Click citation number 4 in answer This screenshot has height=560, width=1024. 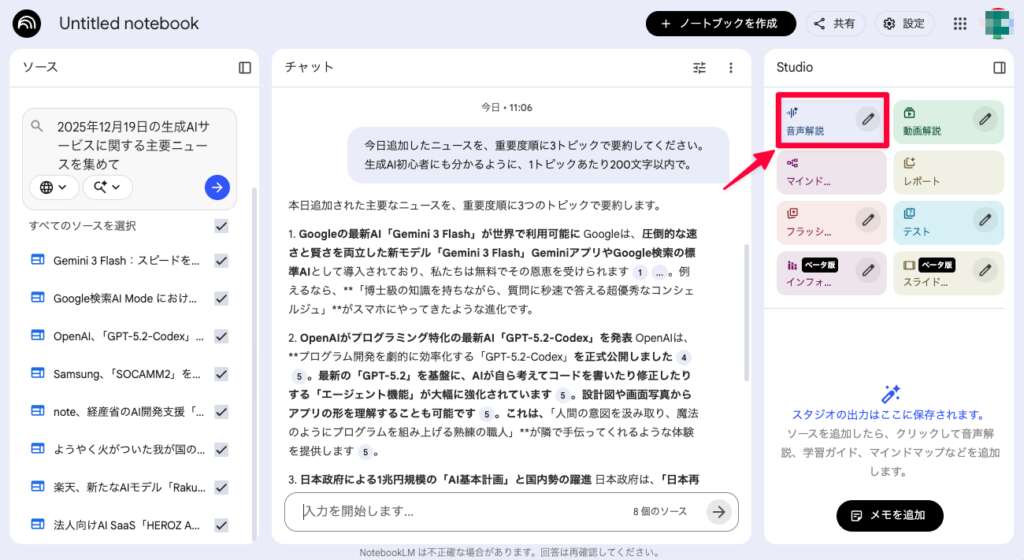coord(684,357)
